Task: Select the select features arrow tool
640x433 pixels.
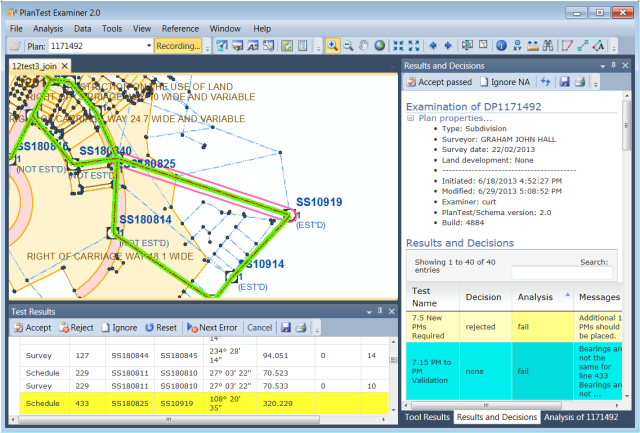Action: click(467, 45)
